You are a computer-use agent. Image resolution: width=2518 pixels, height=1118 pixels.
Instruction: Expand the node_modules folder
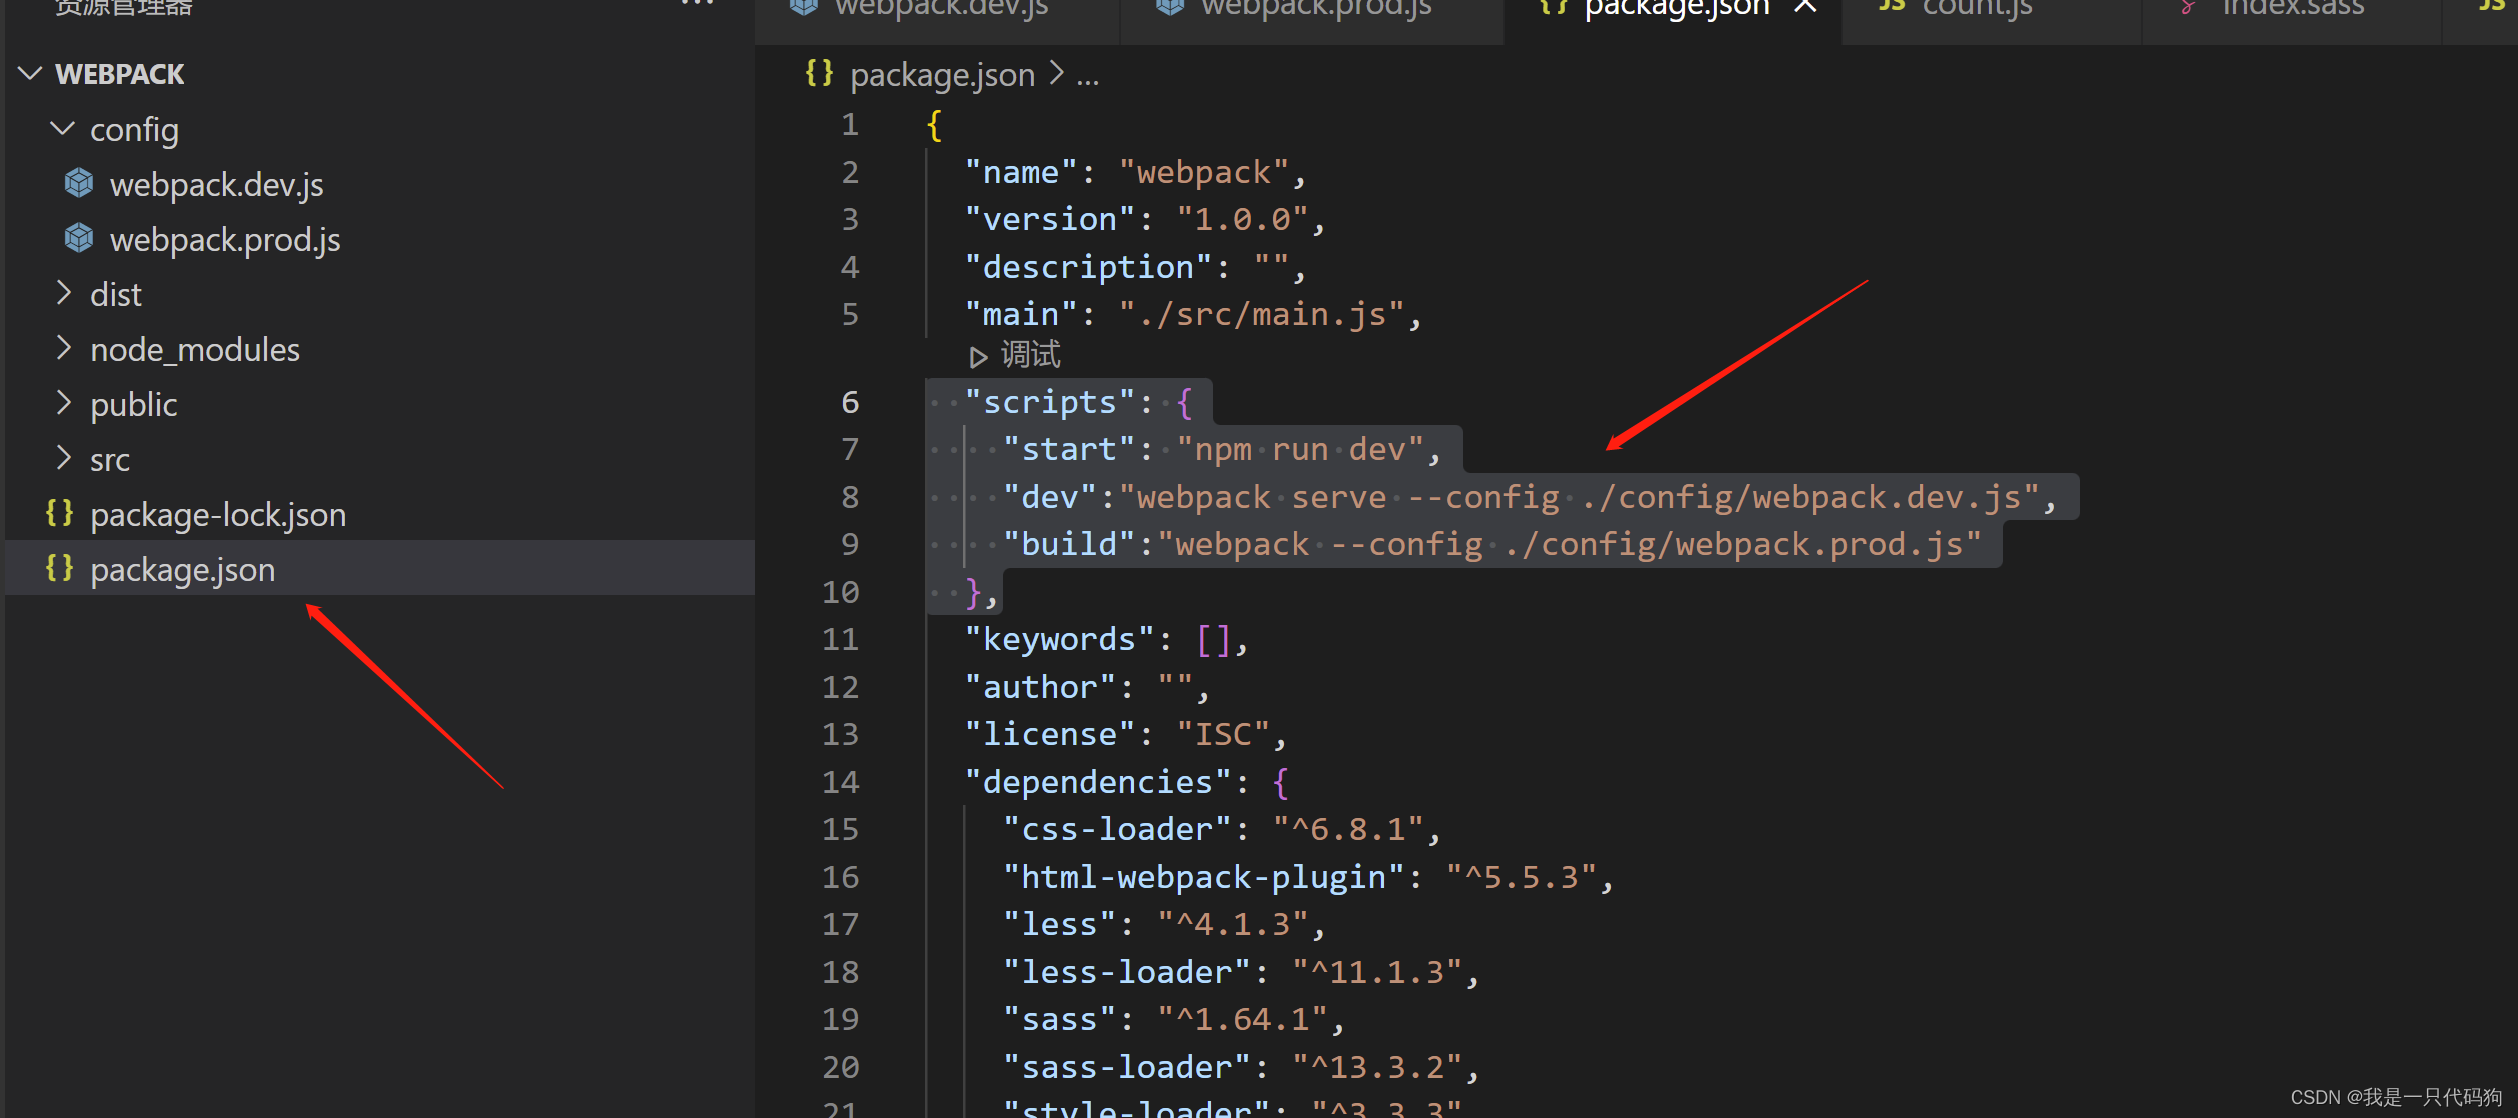tap(63, 349)
